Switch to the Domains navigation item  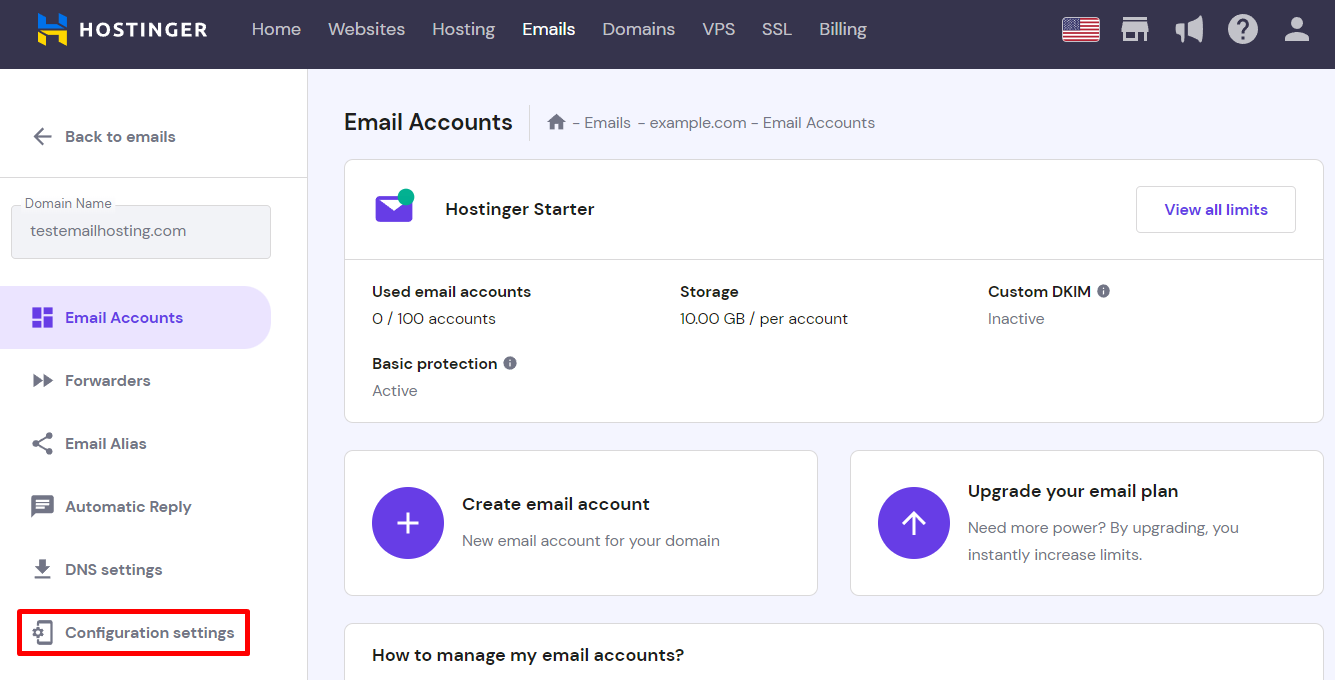(638, 29)
